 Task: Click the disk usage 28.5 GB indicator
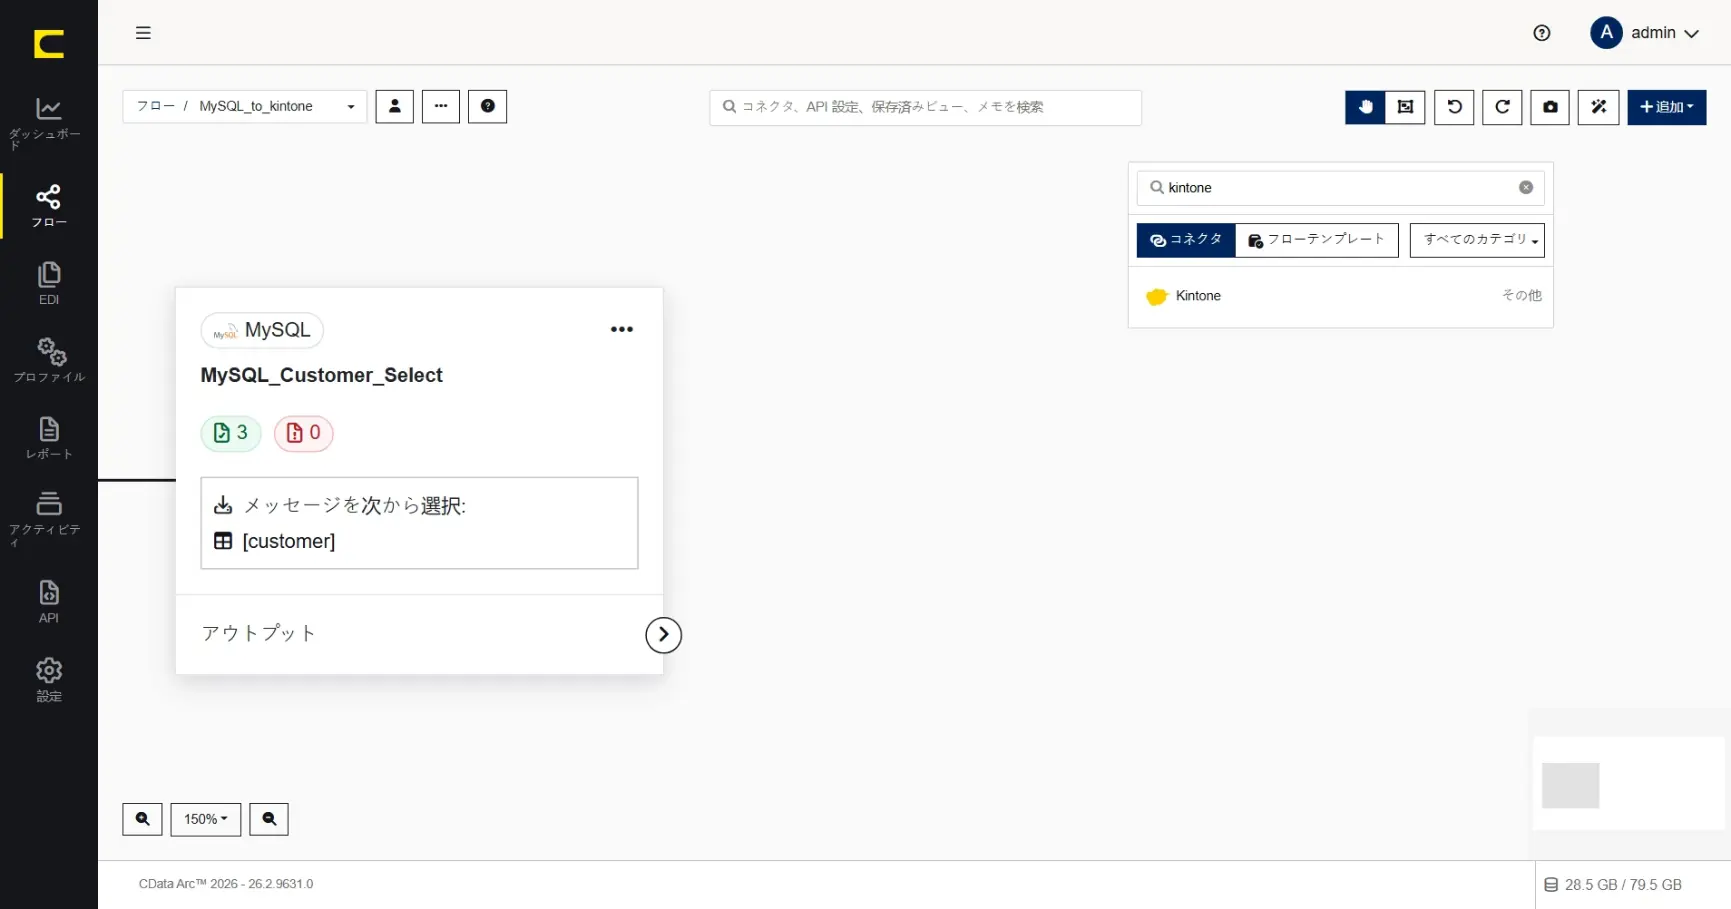coord(1613,885)
